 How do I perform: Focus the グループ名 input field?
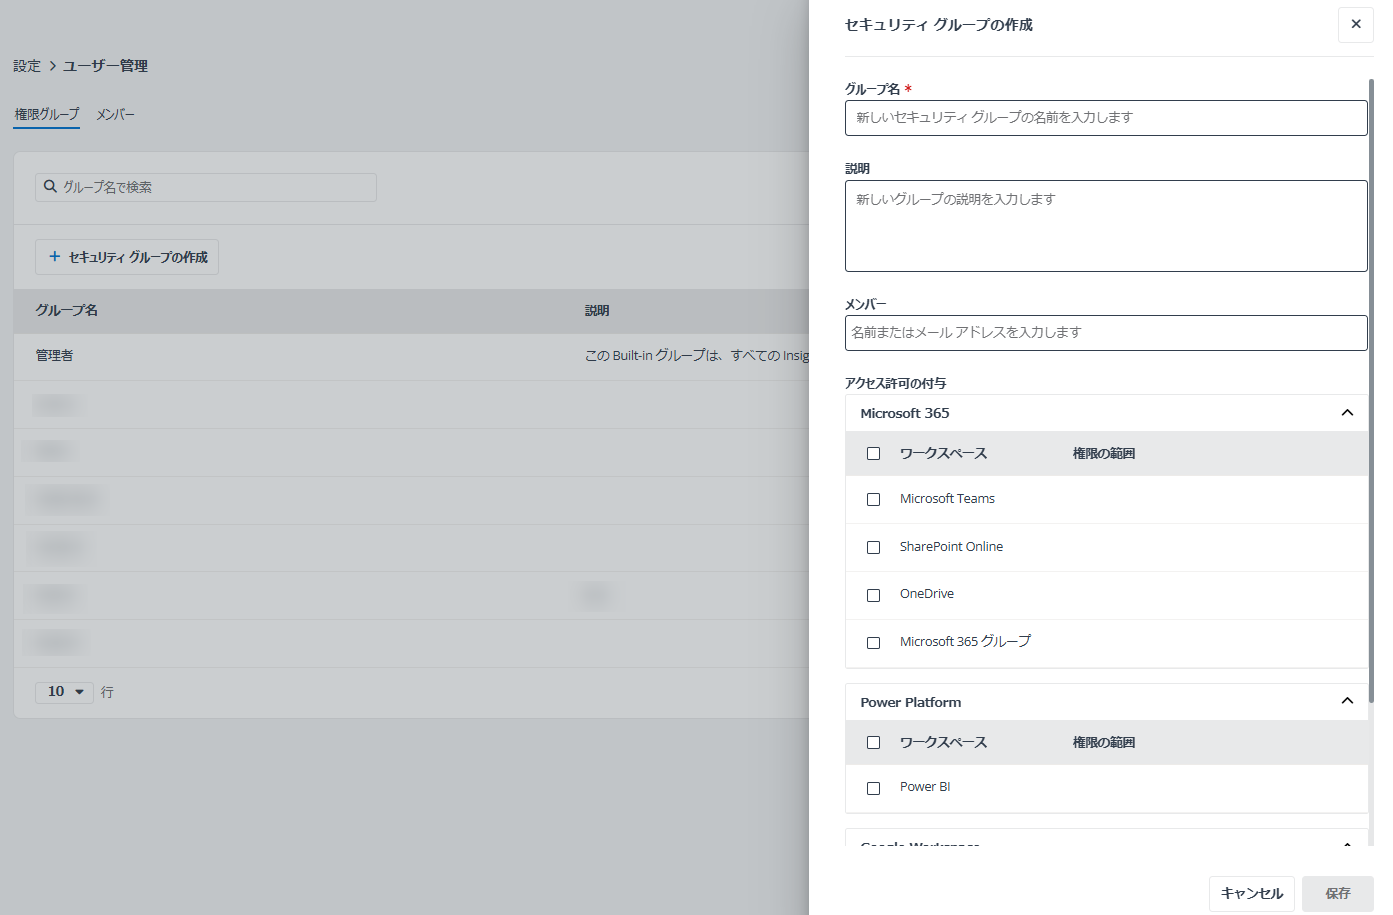[x=1106, y=118]
